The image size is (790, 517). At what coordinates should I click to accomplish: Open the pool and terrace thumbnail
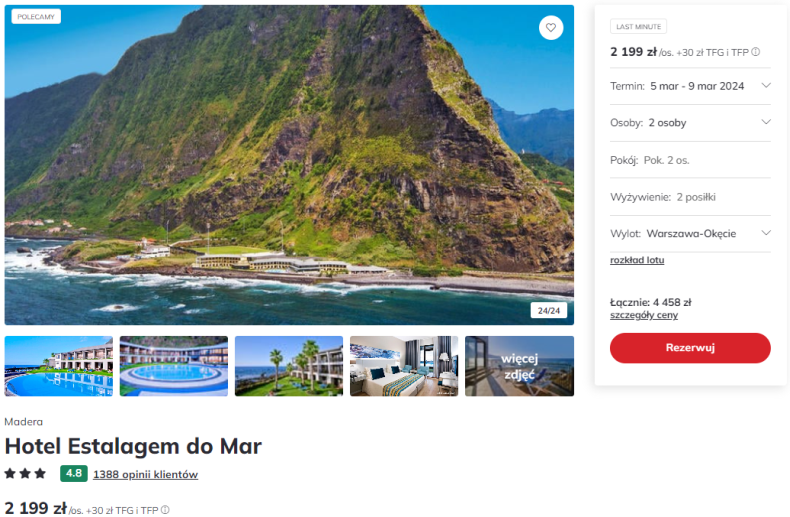[x=59, y=366]
